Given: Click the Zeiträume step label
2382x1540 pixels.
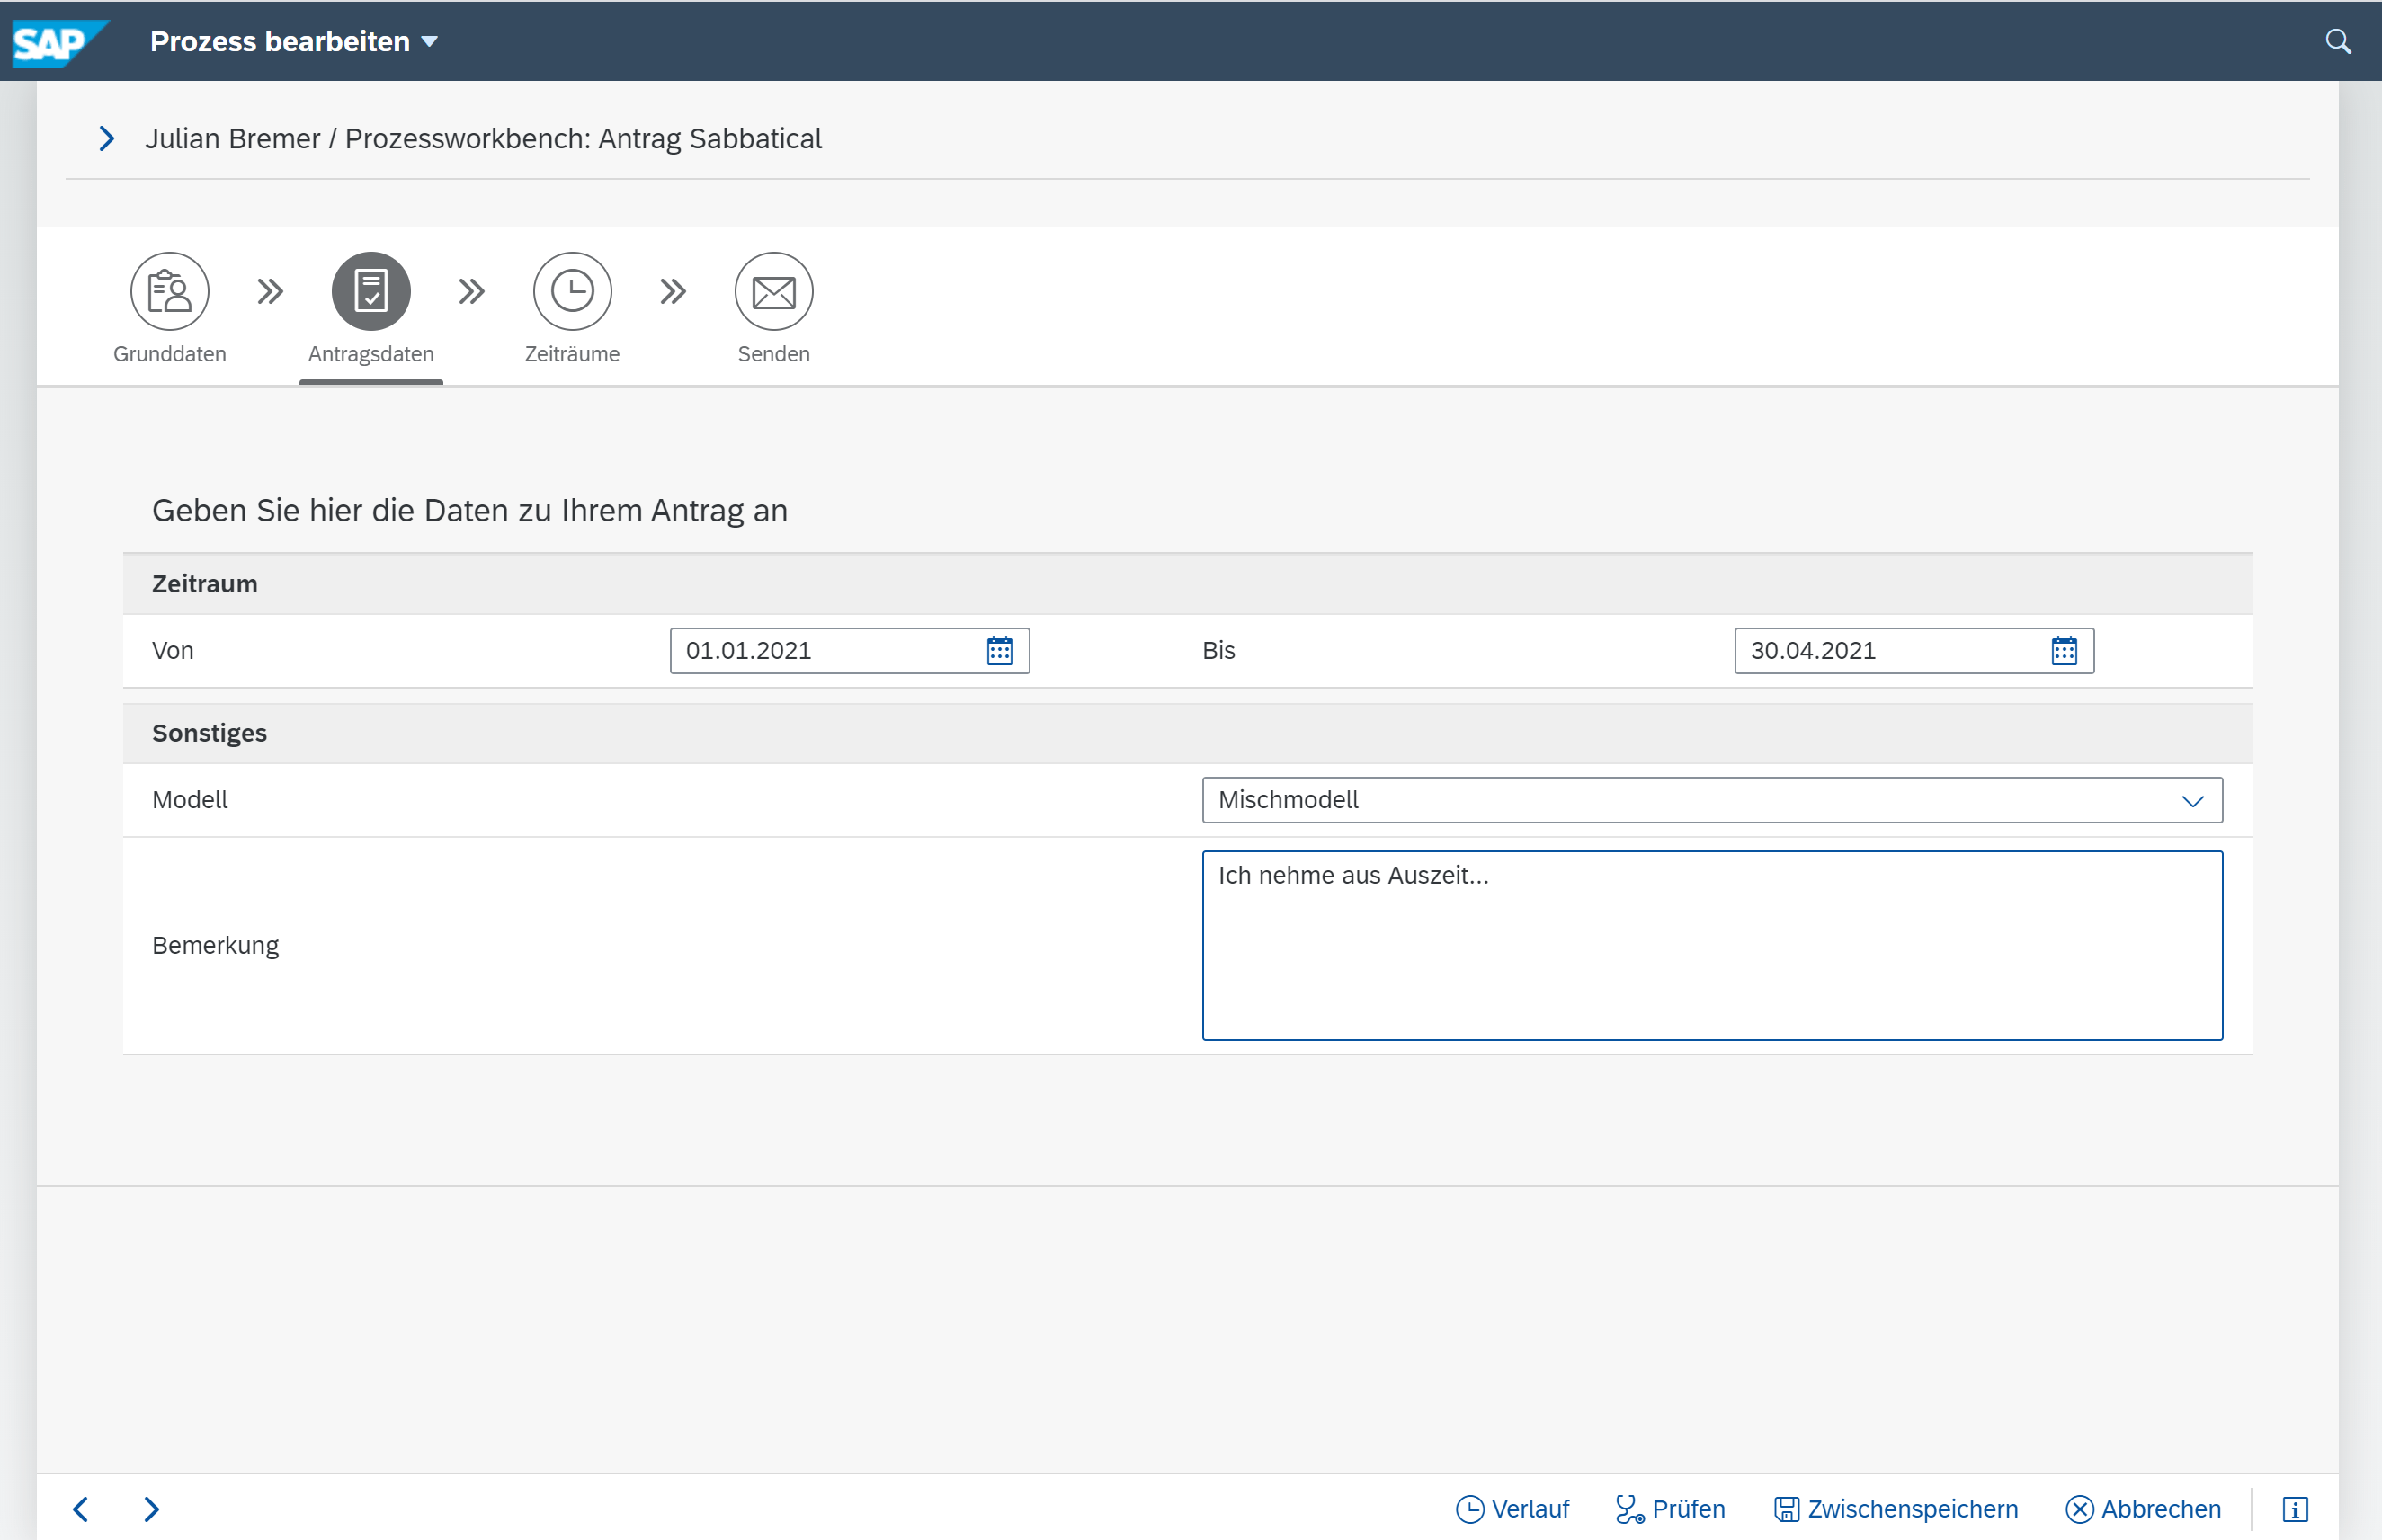Looking at the screenshot, I should coord(572,354).
